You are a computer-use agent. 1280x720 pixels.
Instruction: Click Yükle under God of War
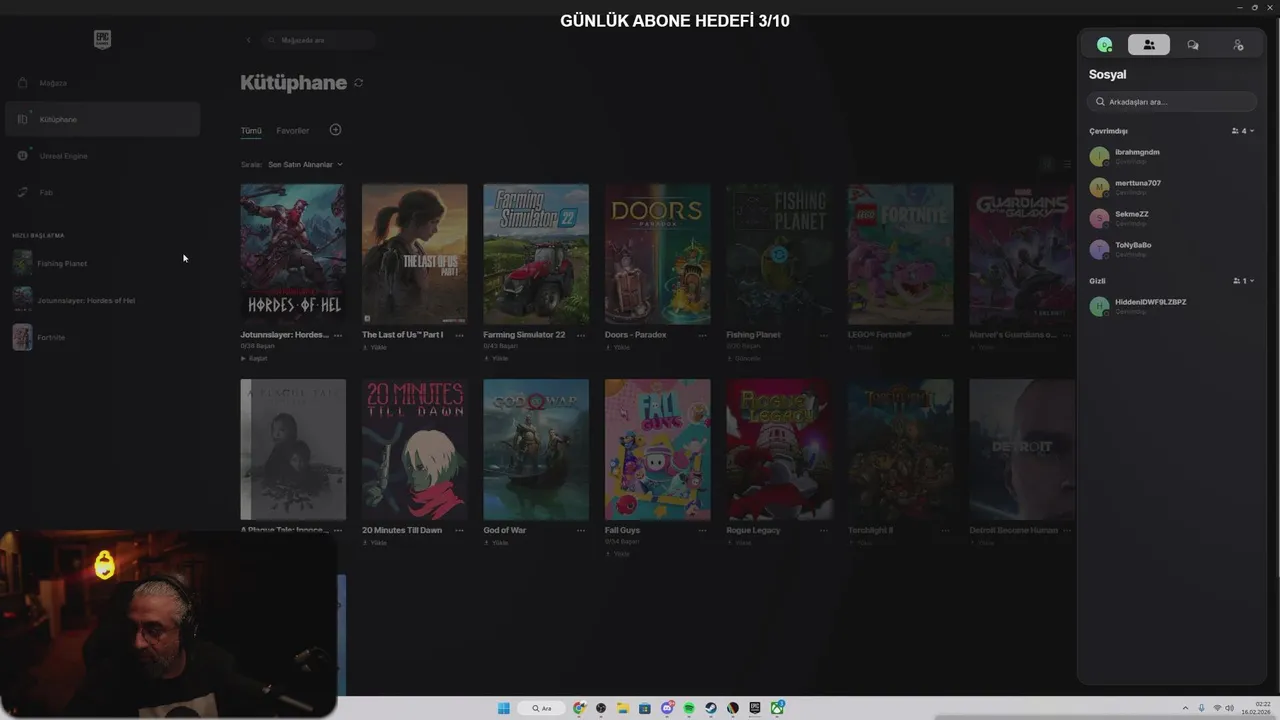click(496, 542)
